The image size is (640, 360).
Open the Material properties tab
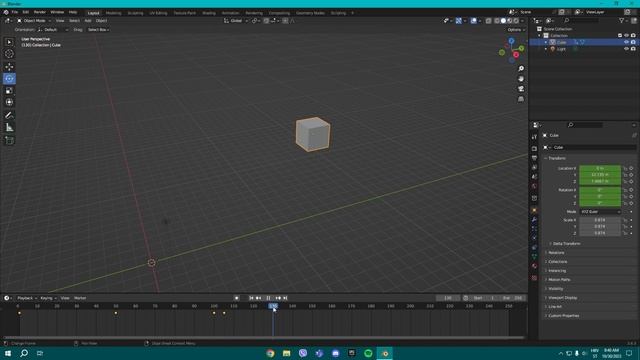pos(534,266)
